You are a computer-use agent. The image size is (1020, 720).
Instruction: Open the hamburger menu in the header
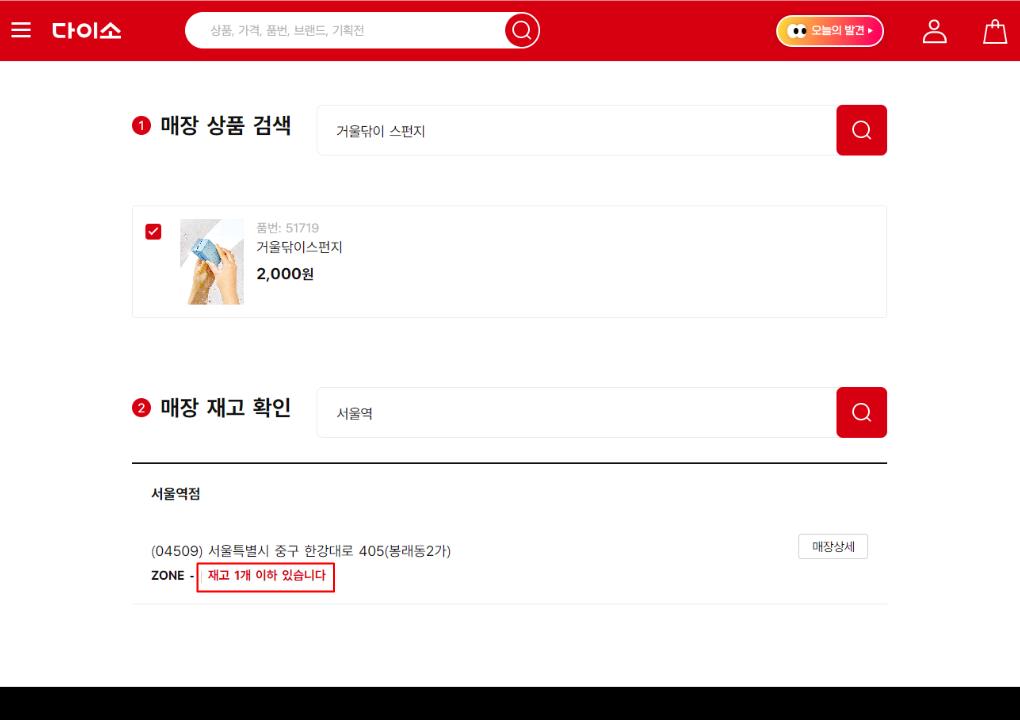coord(21,30)
